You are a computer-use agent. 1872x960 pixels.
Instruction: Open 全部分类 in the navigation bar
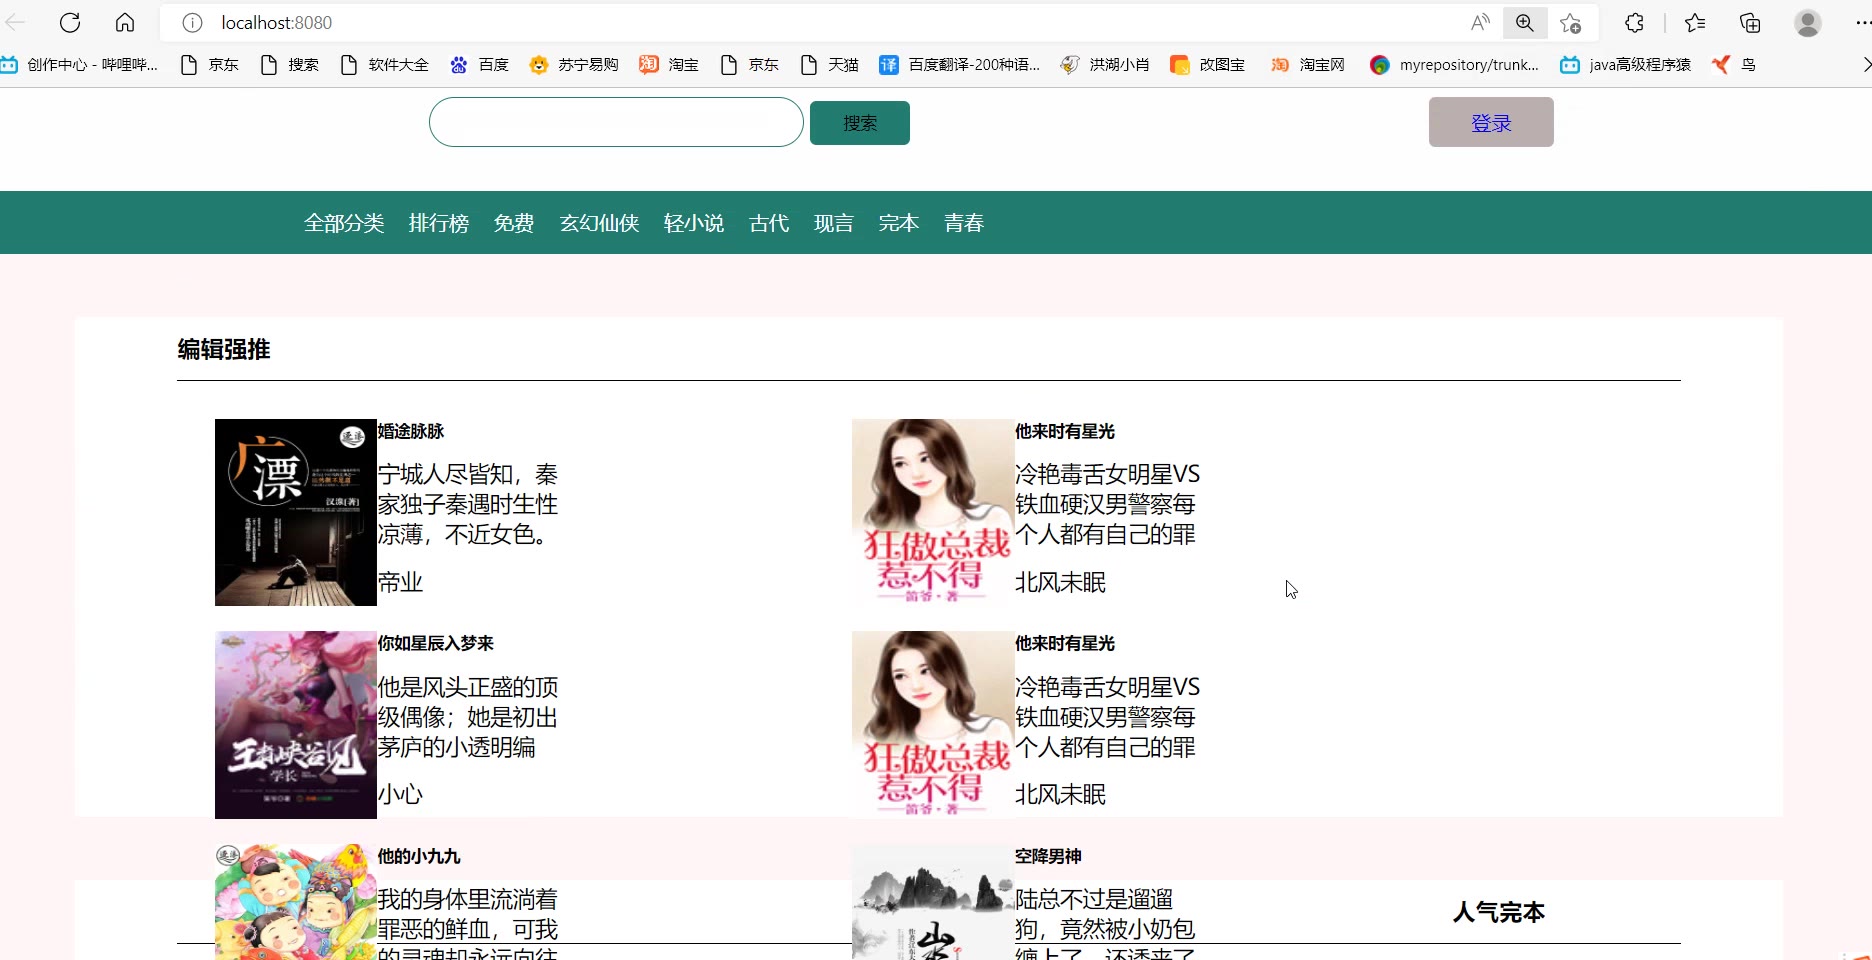(344, 223)
